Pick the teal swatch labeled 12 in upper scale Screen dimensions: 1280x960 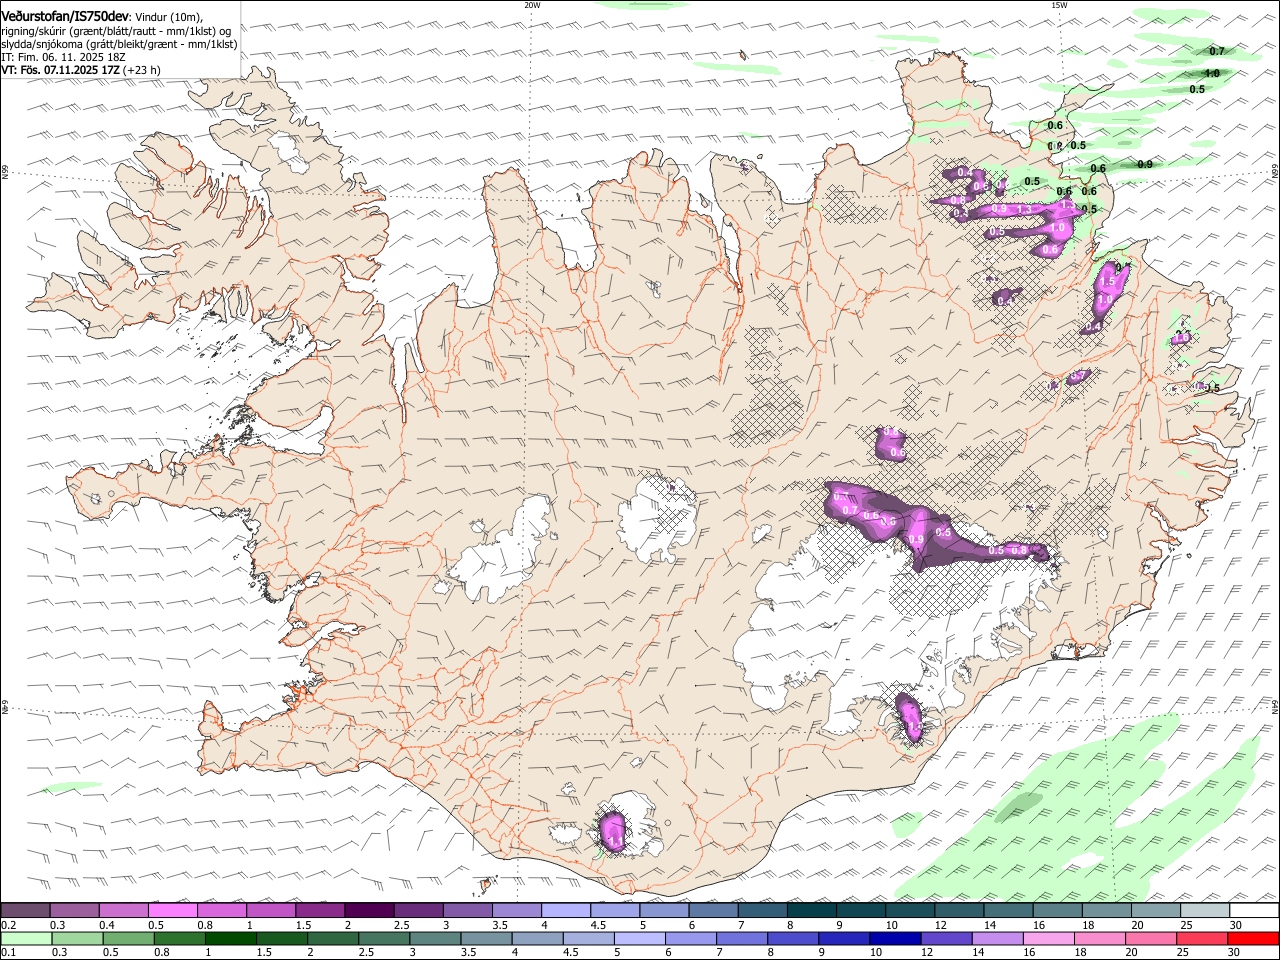[960, 911]
